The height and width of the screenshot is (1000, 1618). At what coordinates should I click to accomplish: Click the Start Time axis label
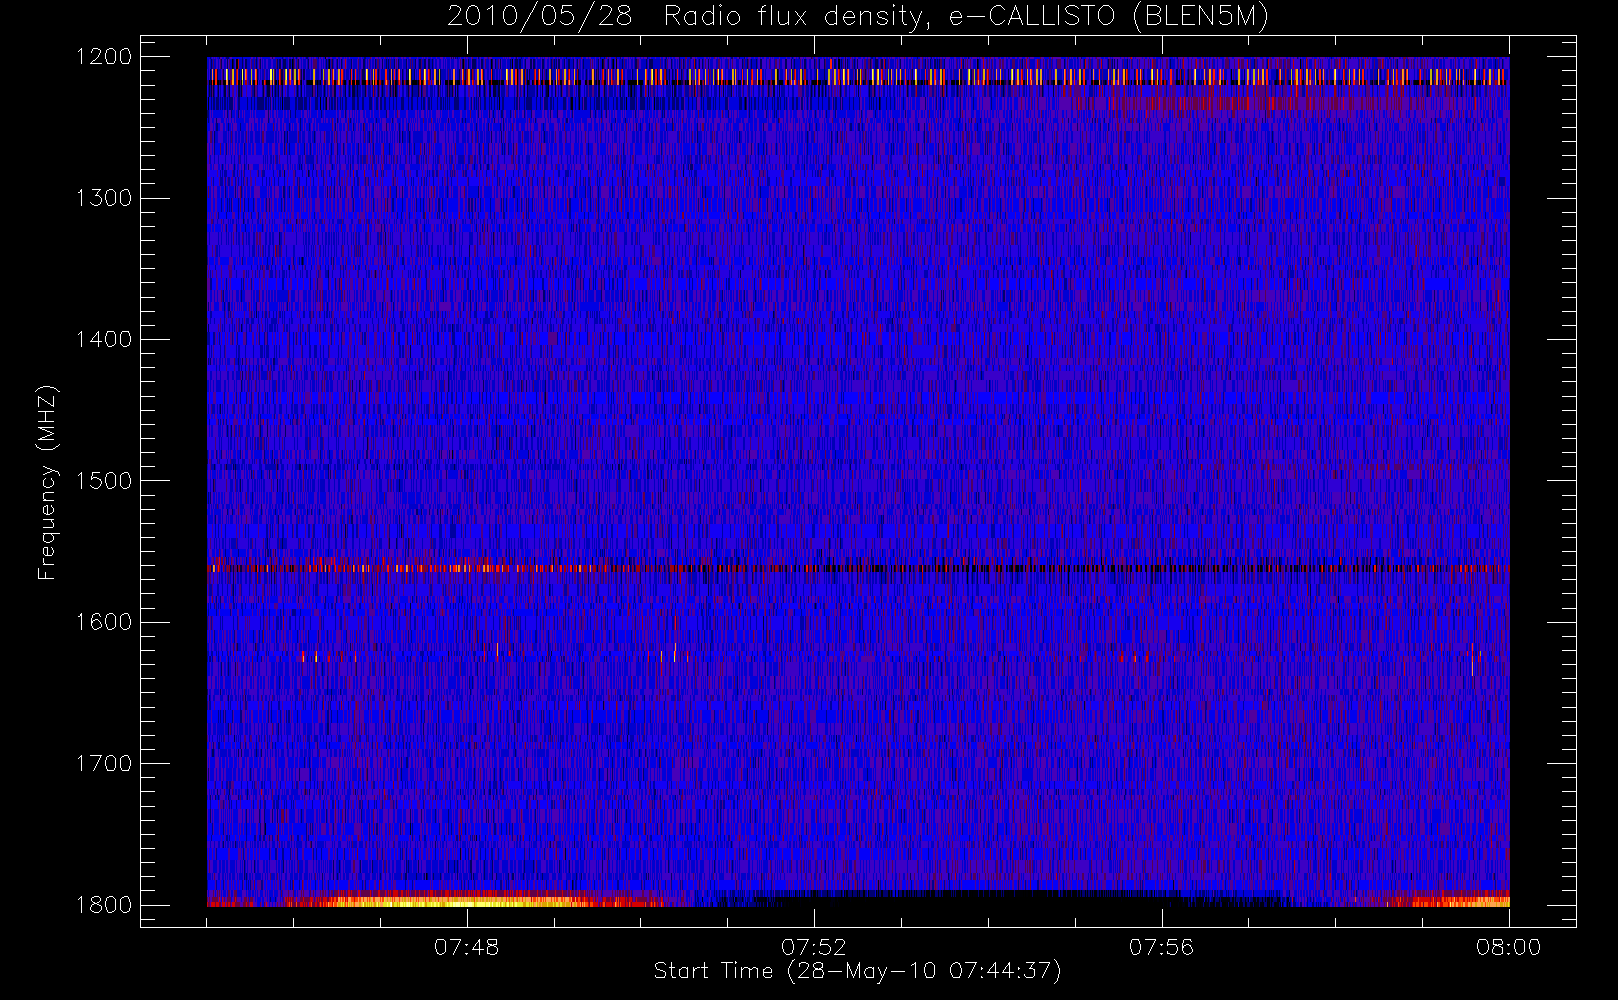click(x=857, y=971)
